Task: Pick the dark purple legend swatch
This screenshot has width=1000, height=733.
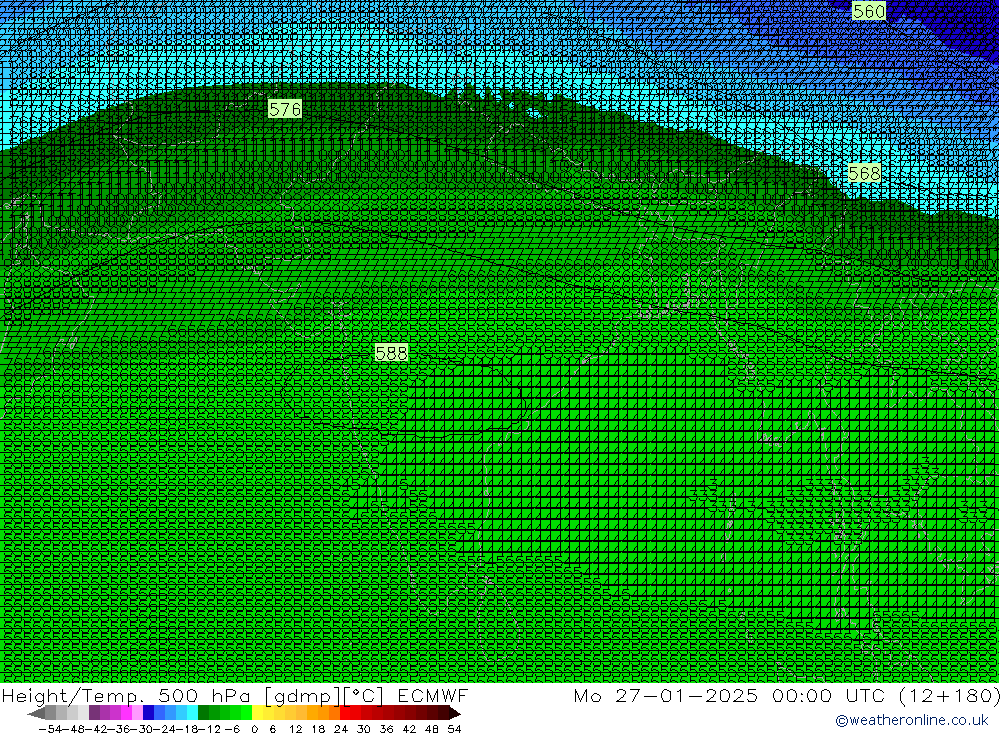Action: coord(94,713)
